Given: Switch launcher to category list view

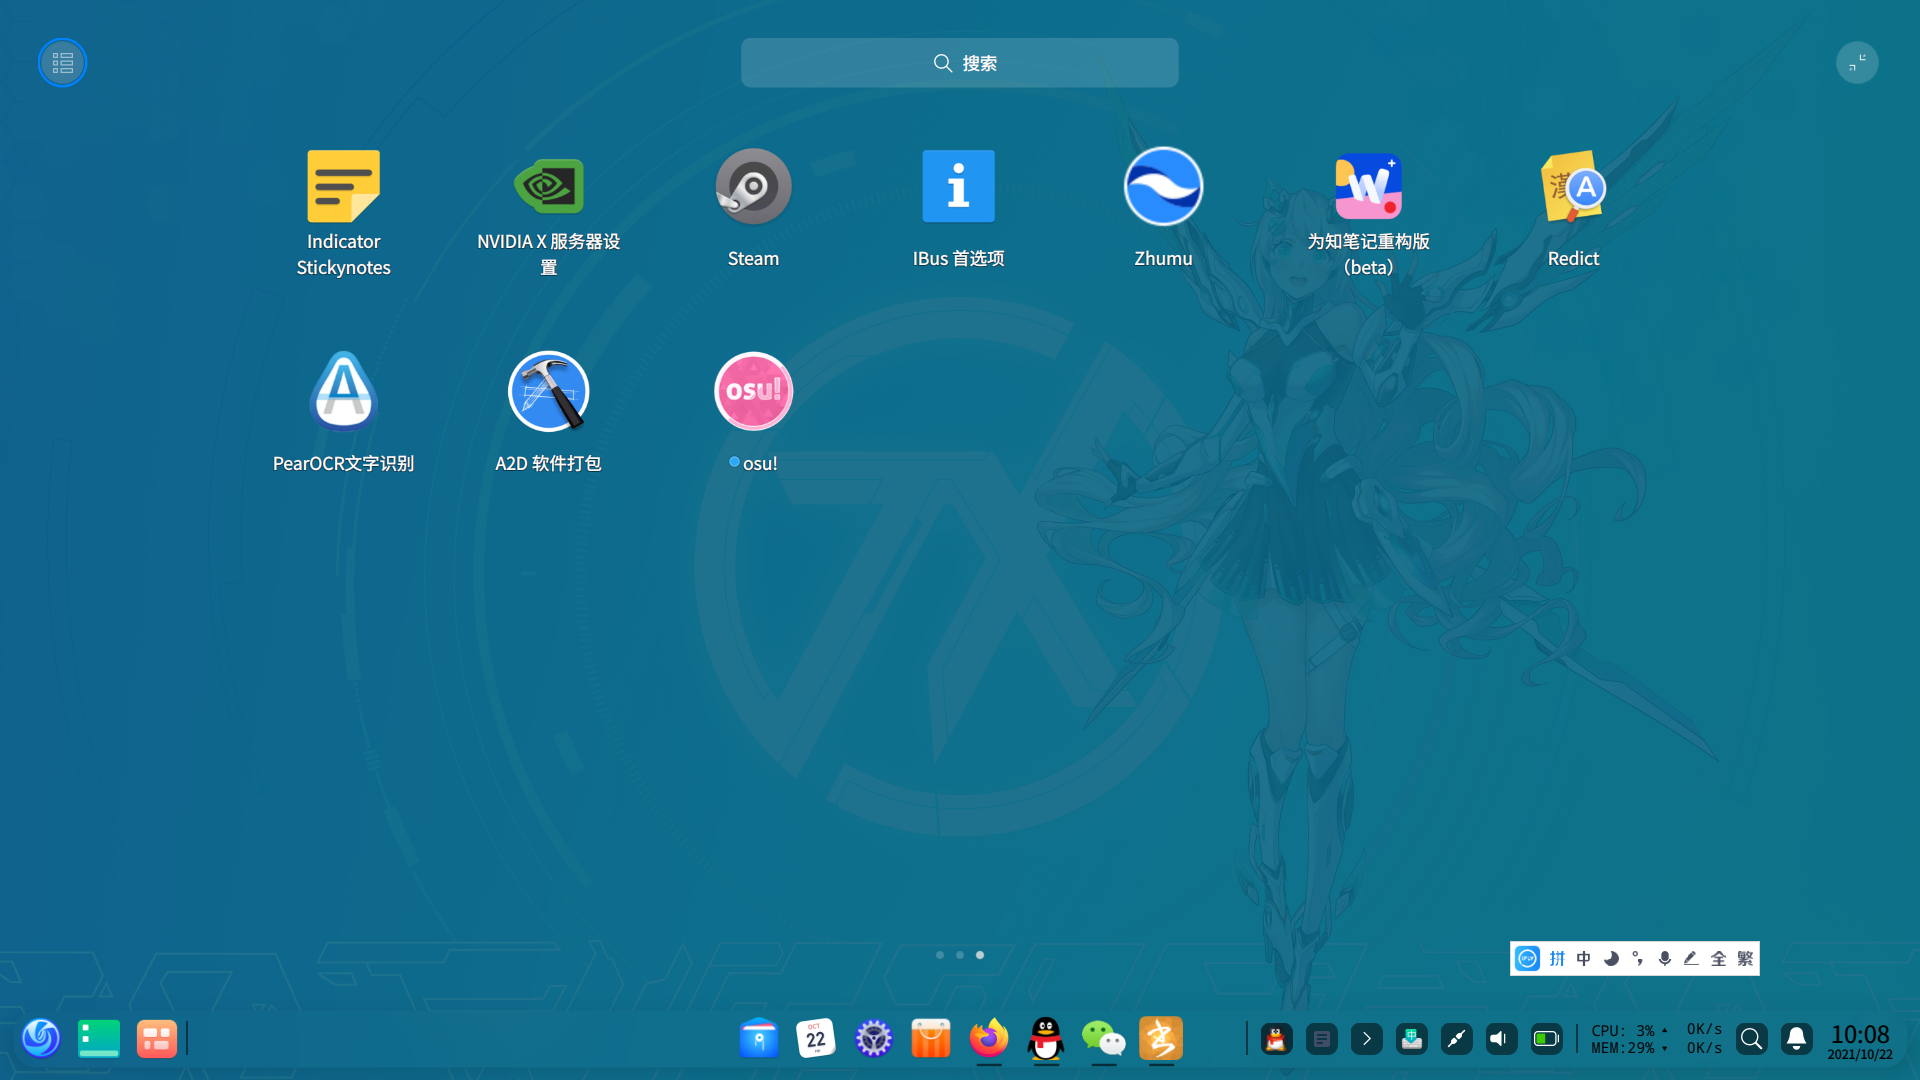Looking at the screenshot, I should [x=62, y=63].
